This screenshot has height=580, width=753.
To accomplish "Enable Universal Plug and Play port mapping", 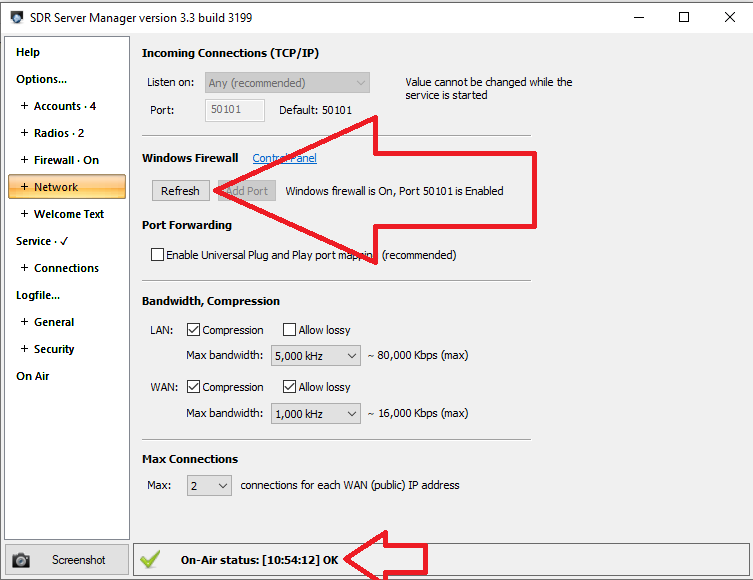I will click(157, 255).
